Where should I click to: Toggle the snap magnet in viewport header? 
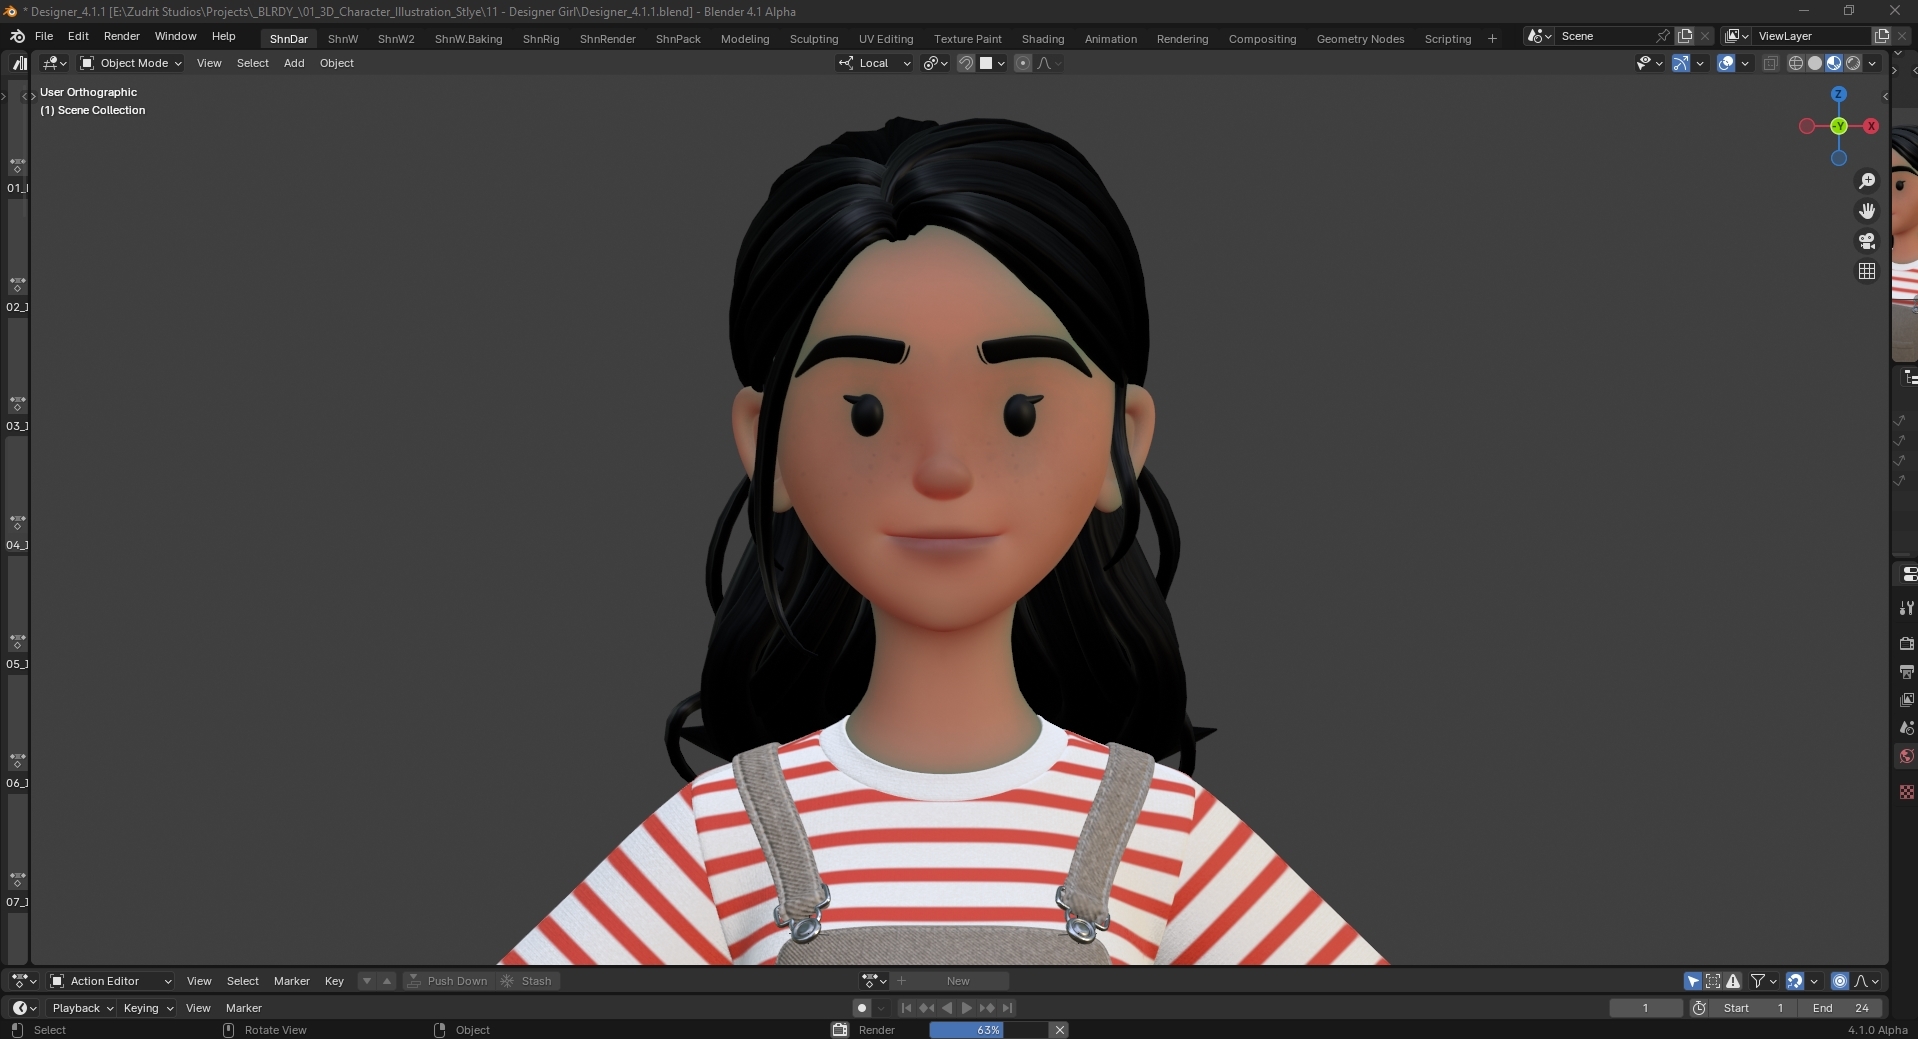click(966, 63)
